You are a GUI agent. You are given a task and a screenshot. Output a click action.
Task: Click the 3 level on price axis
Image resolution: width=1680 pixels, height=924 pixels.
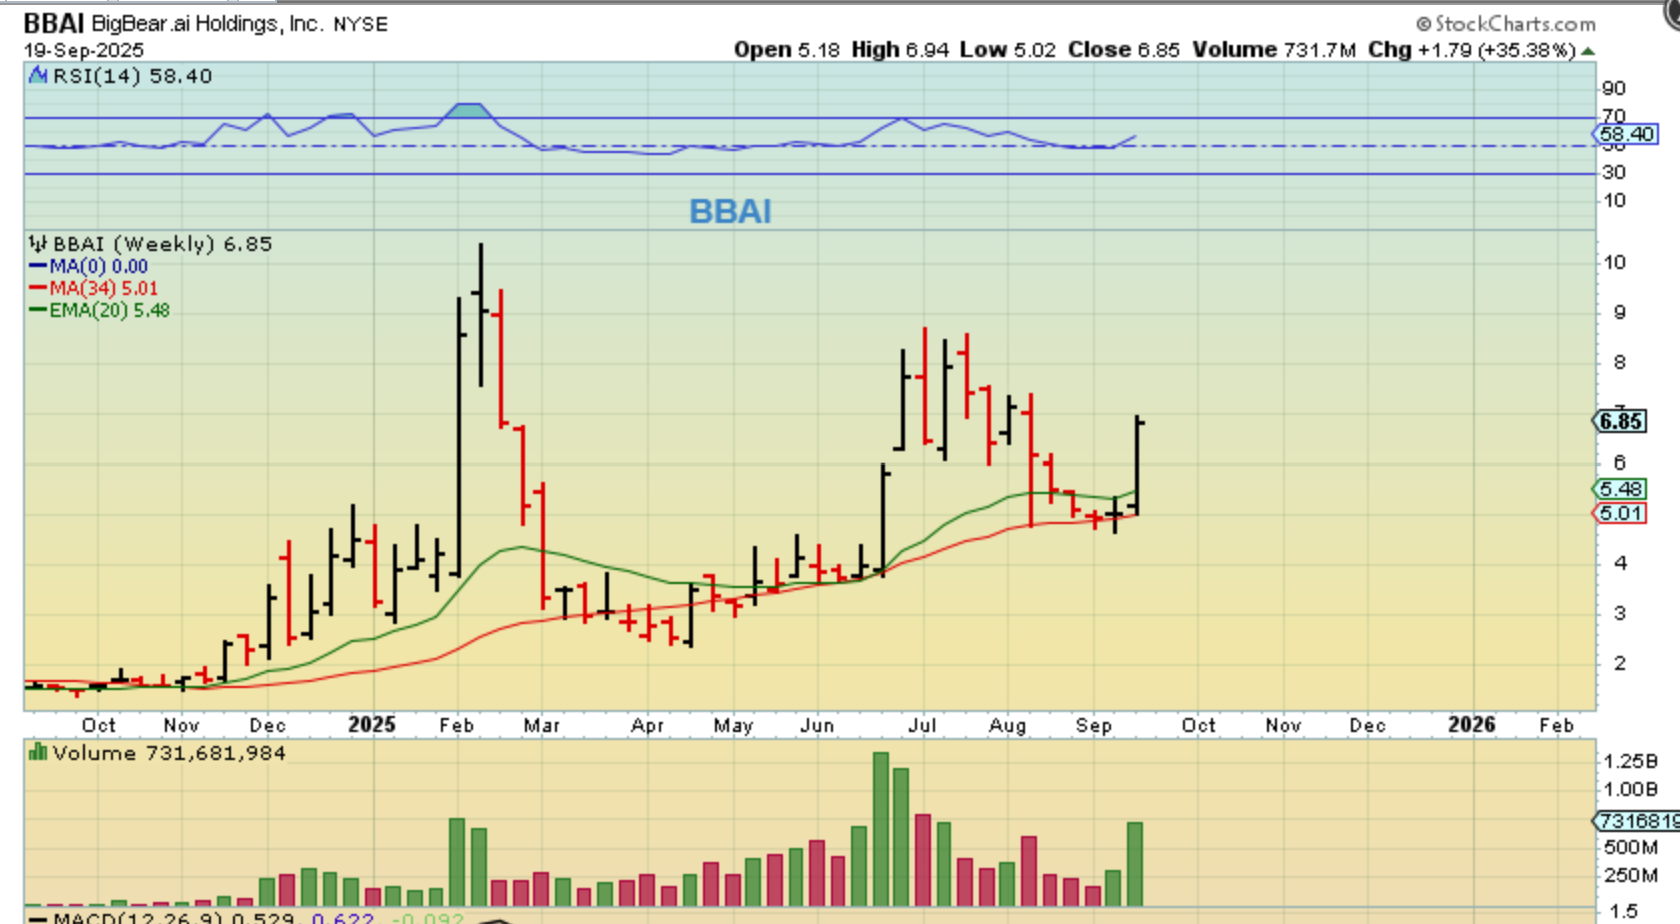point(1620,613)
